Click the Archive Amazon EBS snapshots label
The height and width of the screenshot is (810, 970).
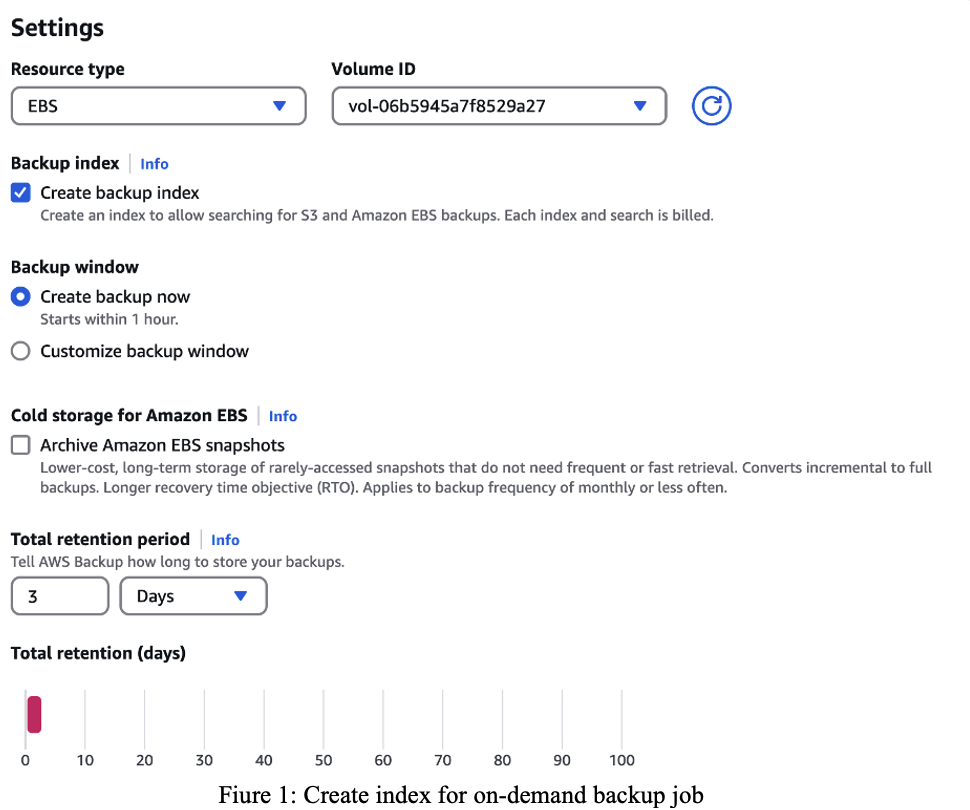(x=163, y=446)
